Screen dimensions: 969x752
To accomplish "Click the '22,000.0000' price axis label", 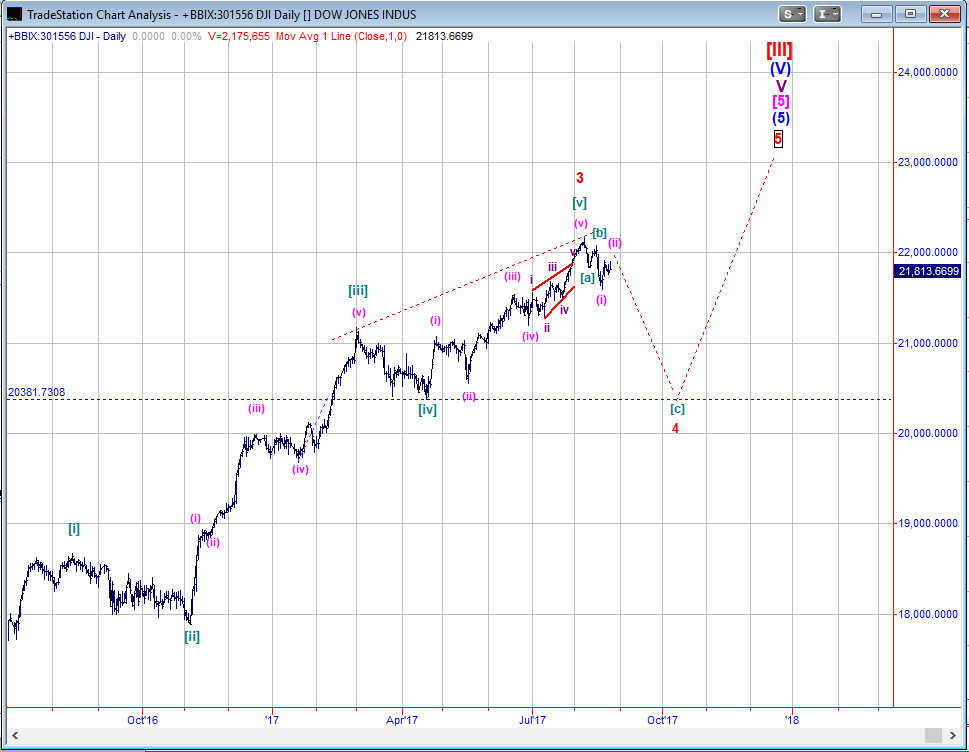I will 928,252.
